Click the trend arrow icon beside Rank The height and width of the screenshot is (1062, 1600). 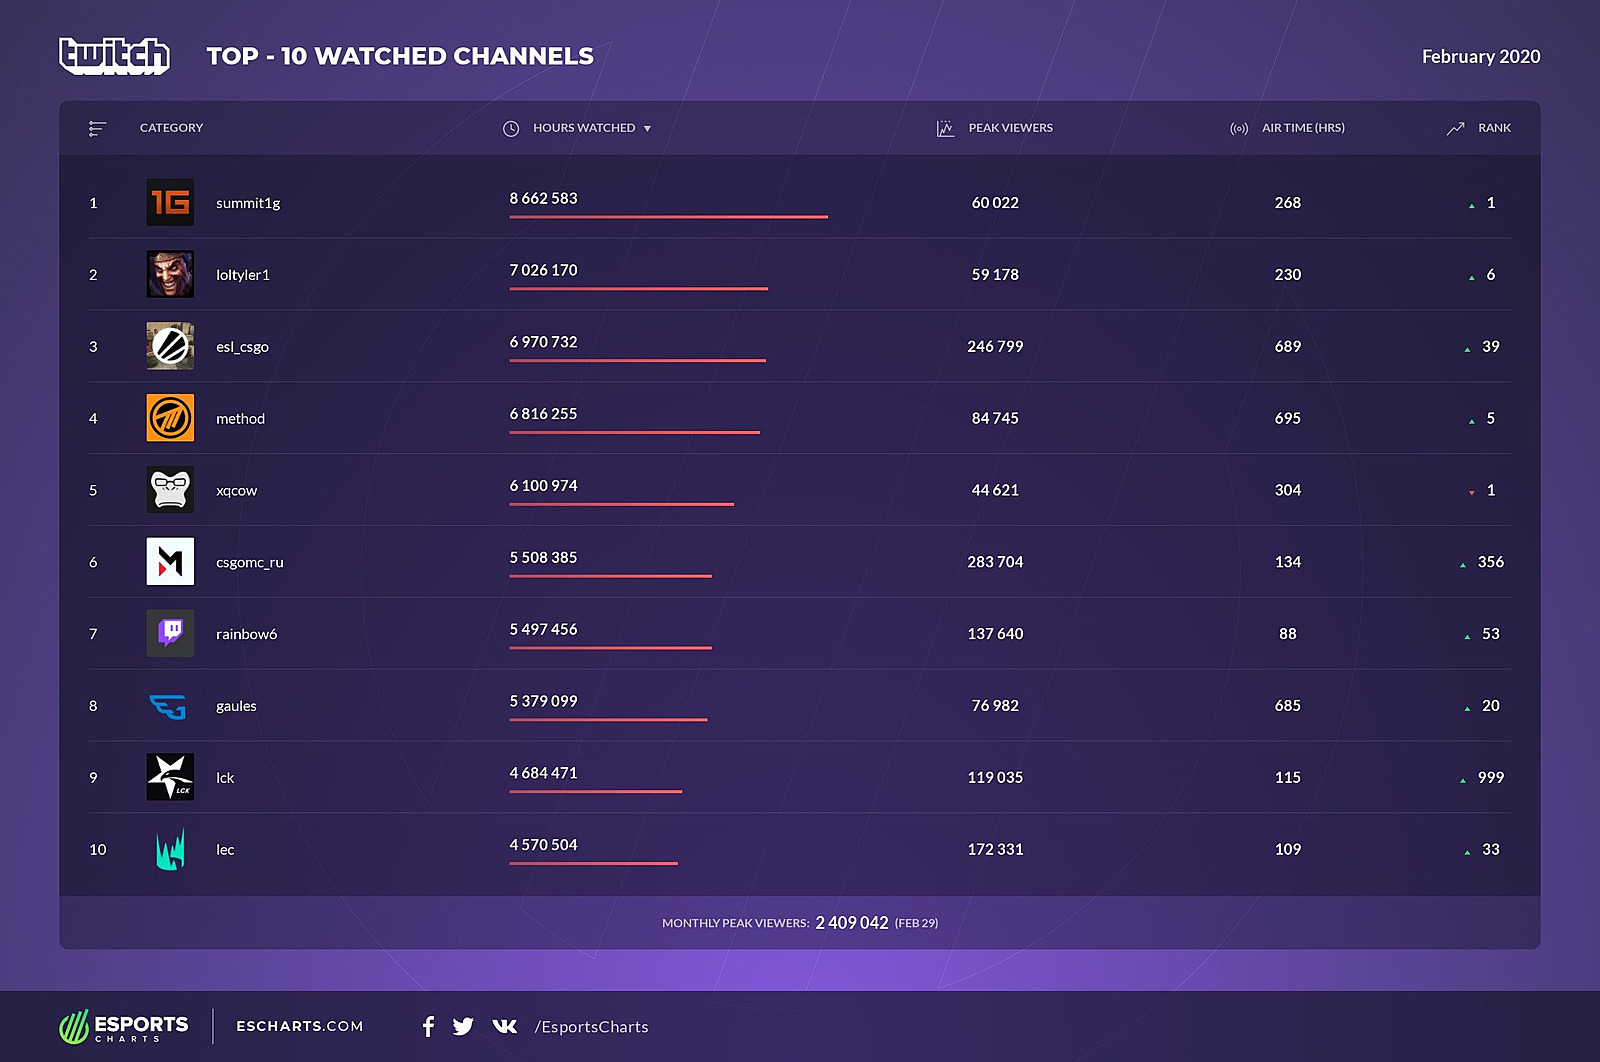tap(1455, 128)
